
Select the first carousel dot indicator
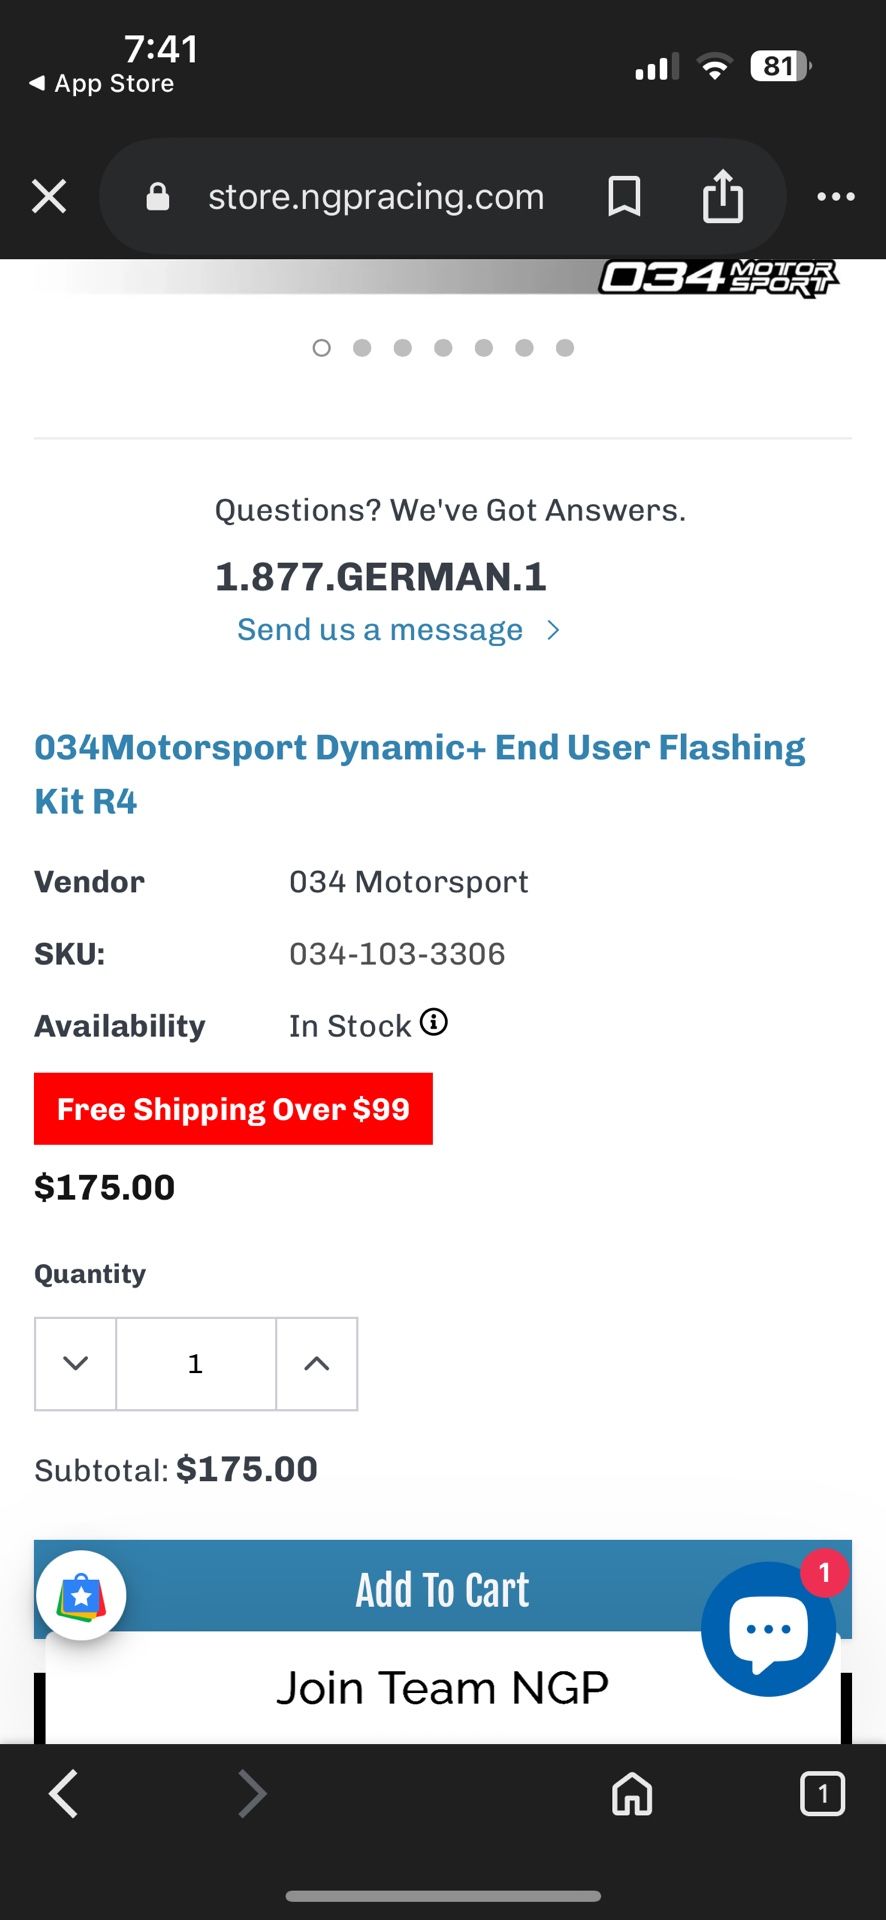(x=322, y=348)
